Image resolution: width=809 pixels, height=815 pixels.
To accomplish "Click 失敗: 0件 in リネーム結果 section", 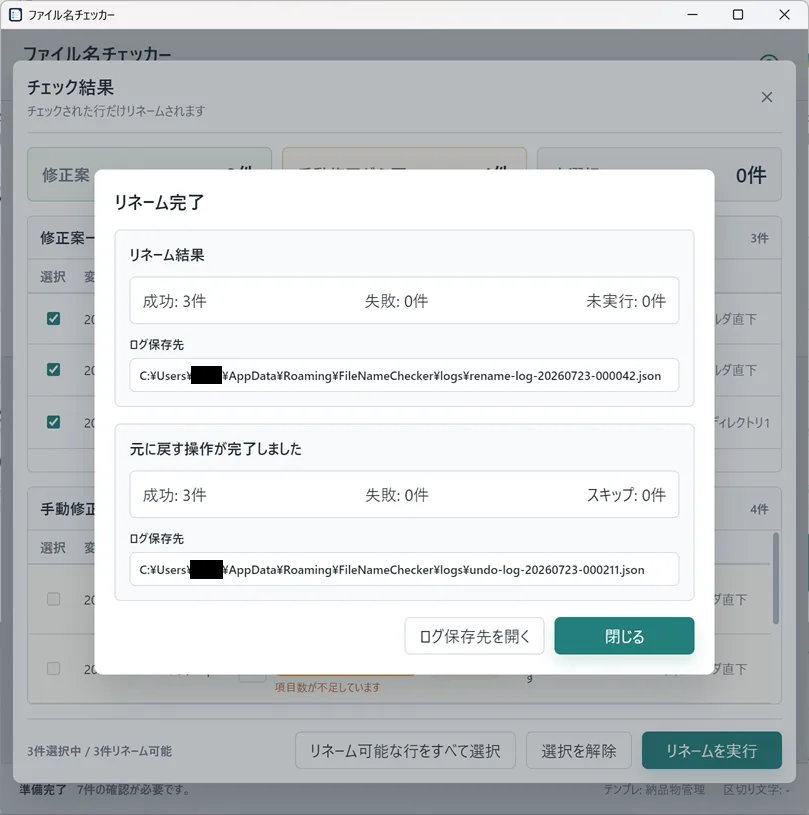I will click(396, 301).
